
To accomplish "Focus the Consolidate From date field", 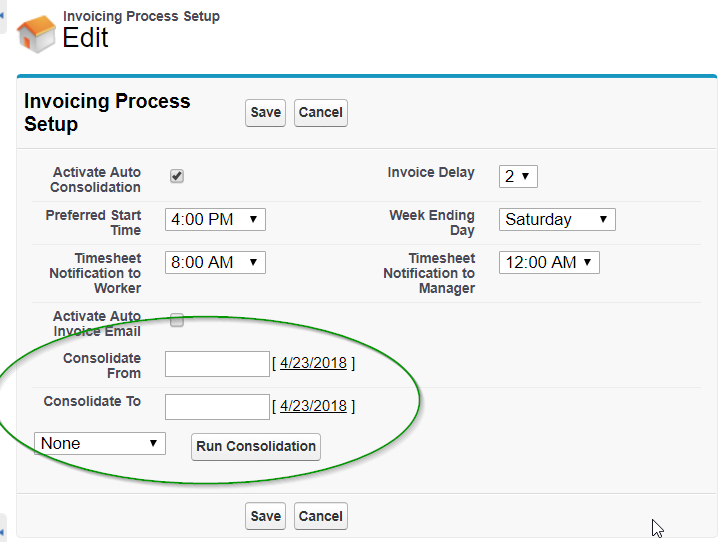I will 217,364.
